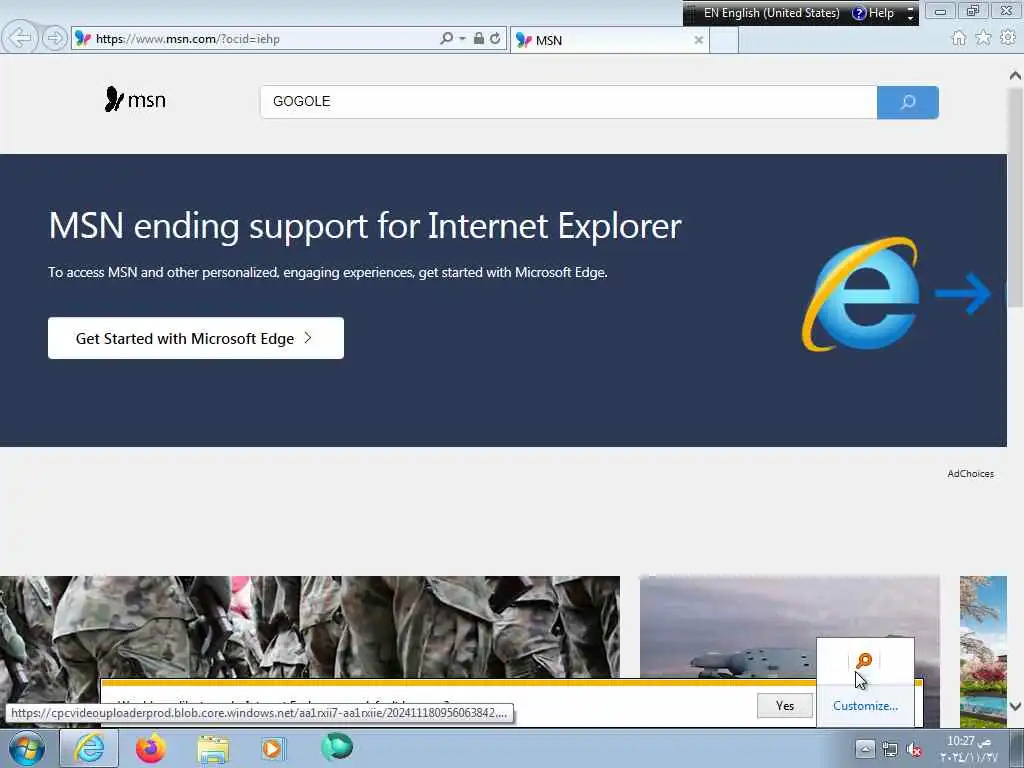Click the blue MSN search button
The height and width of the screenshot is (768, 1024).
coord(908,102)
